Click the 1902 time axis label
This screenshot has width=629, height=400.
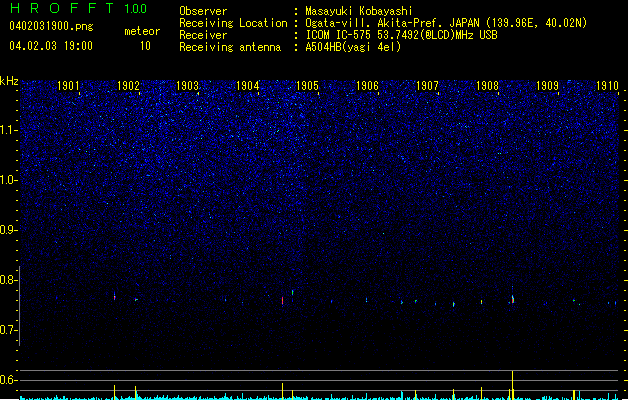(x=128, y=85)
